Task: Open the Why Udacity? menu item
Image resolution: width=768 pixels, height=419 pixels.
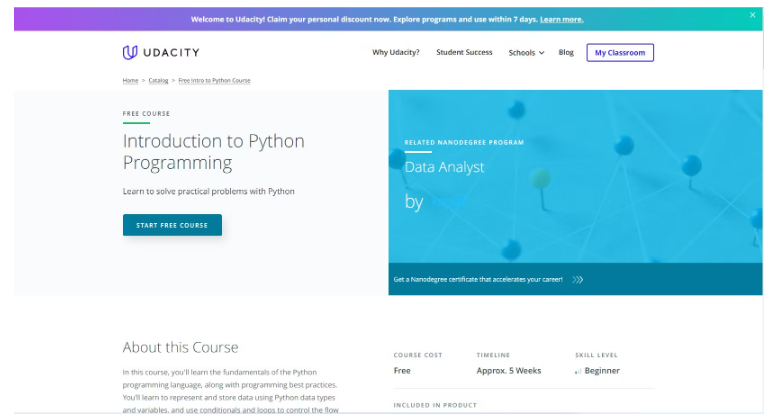Action: [396, 52]
